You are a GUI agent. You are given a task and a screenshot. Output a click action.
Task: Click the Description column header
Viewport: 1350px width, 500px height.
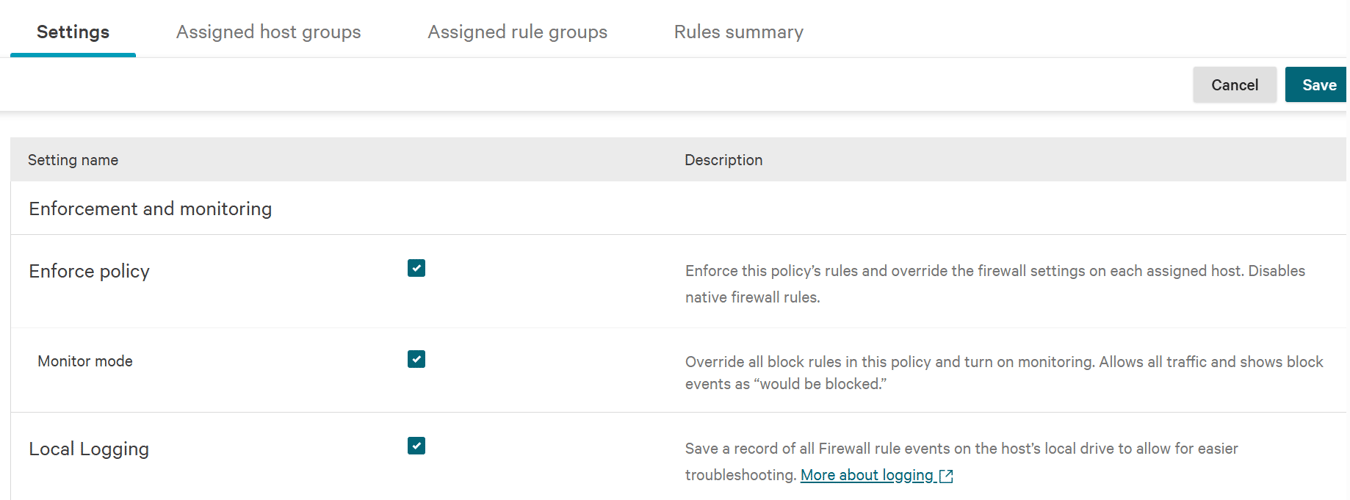(723, 160)
